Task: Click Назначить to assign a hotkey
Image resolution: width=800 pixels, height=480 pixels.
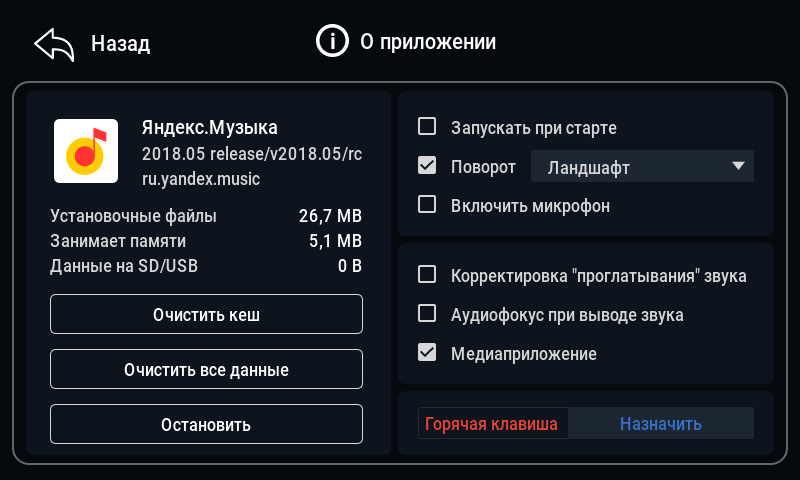Action: tap(661, 424)
